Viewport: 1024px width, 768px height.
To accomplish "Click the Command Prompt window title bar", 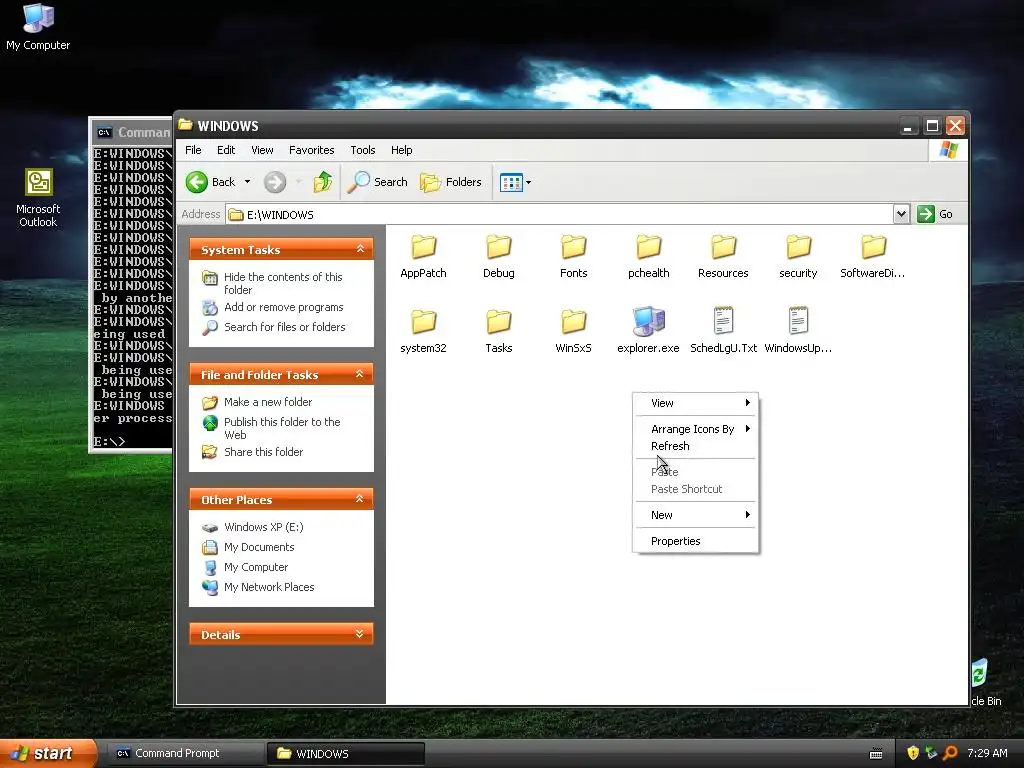I will point(131,132).
